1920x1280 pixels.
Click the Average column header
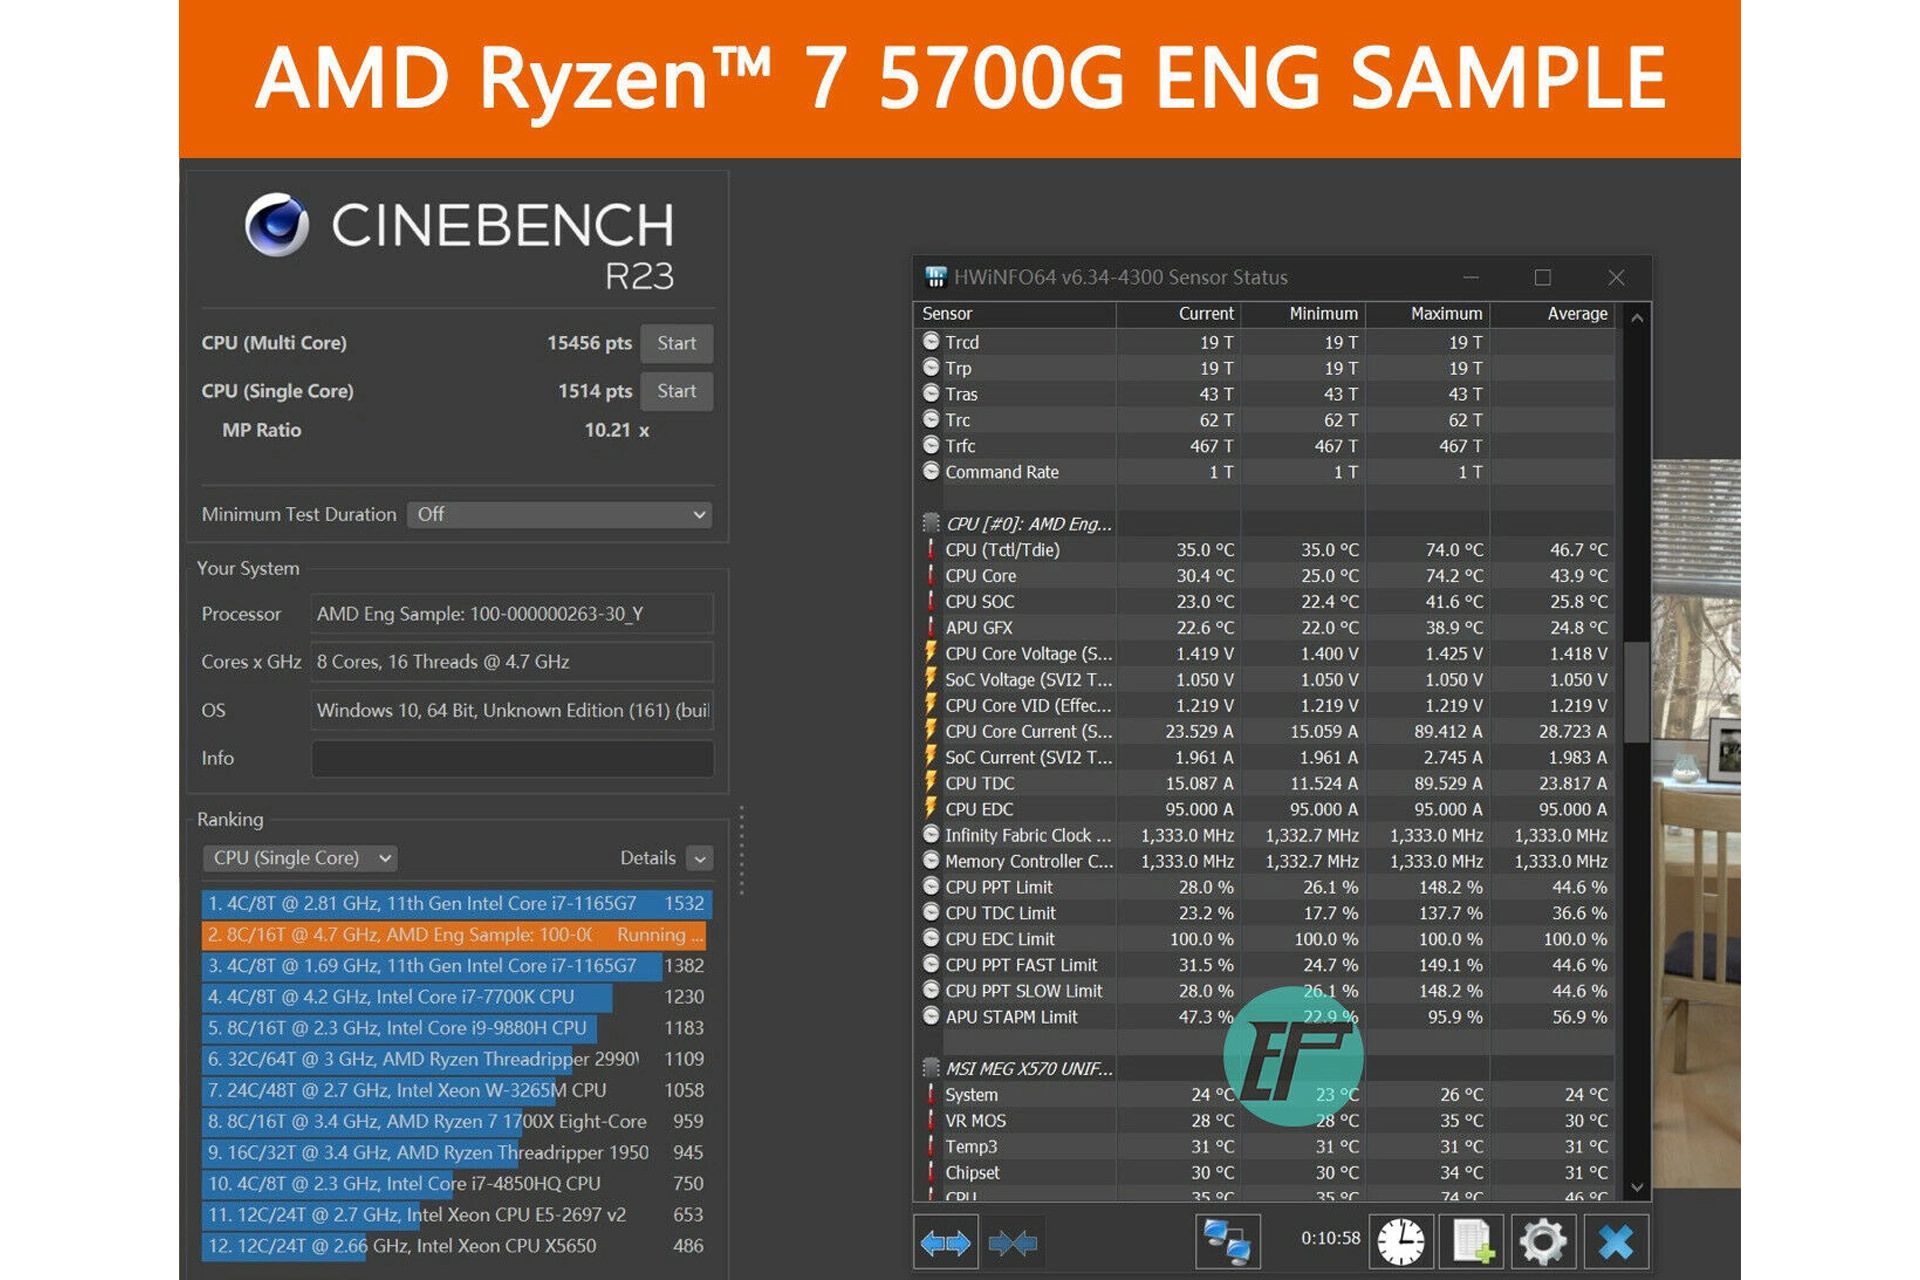point(1553,314)
